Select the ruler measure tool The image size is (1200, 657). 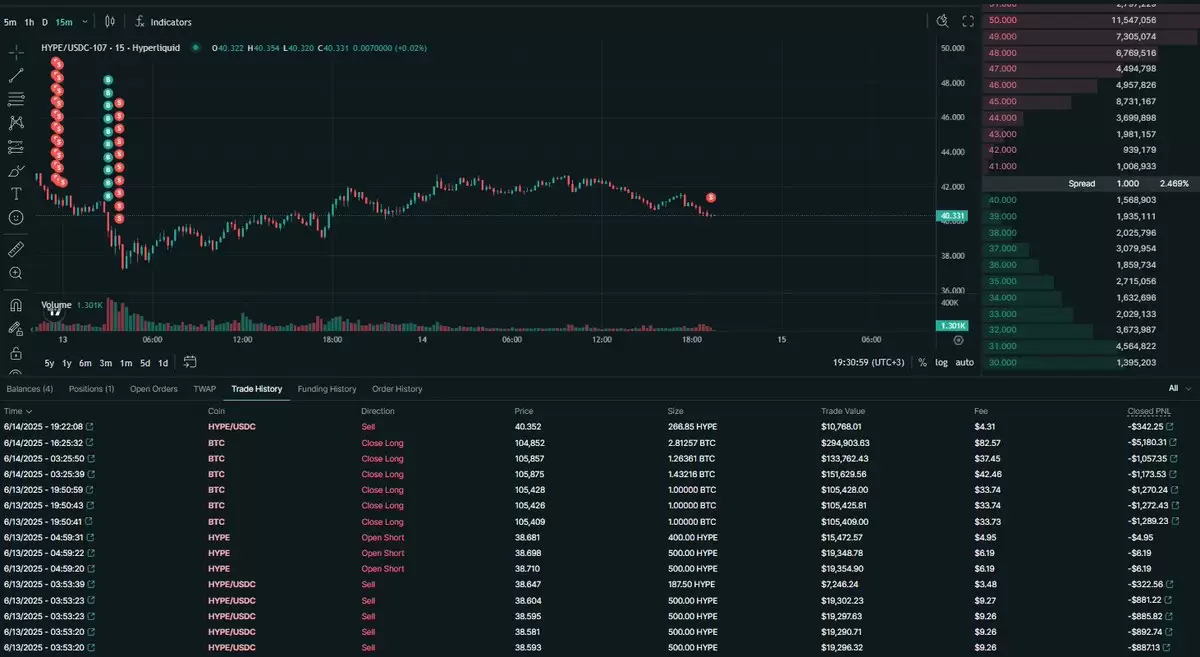pos(16,248)
